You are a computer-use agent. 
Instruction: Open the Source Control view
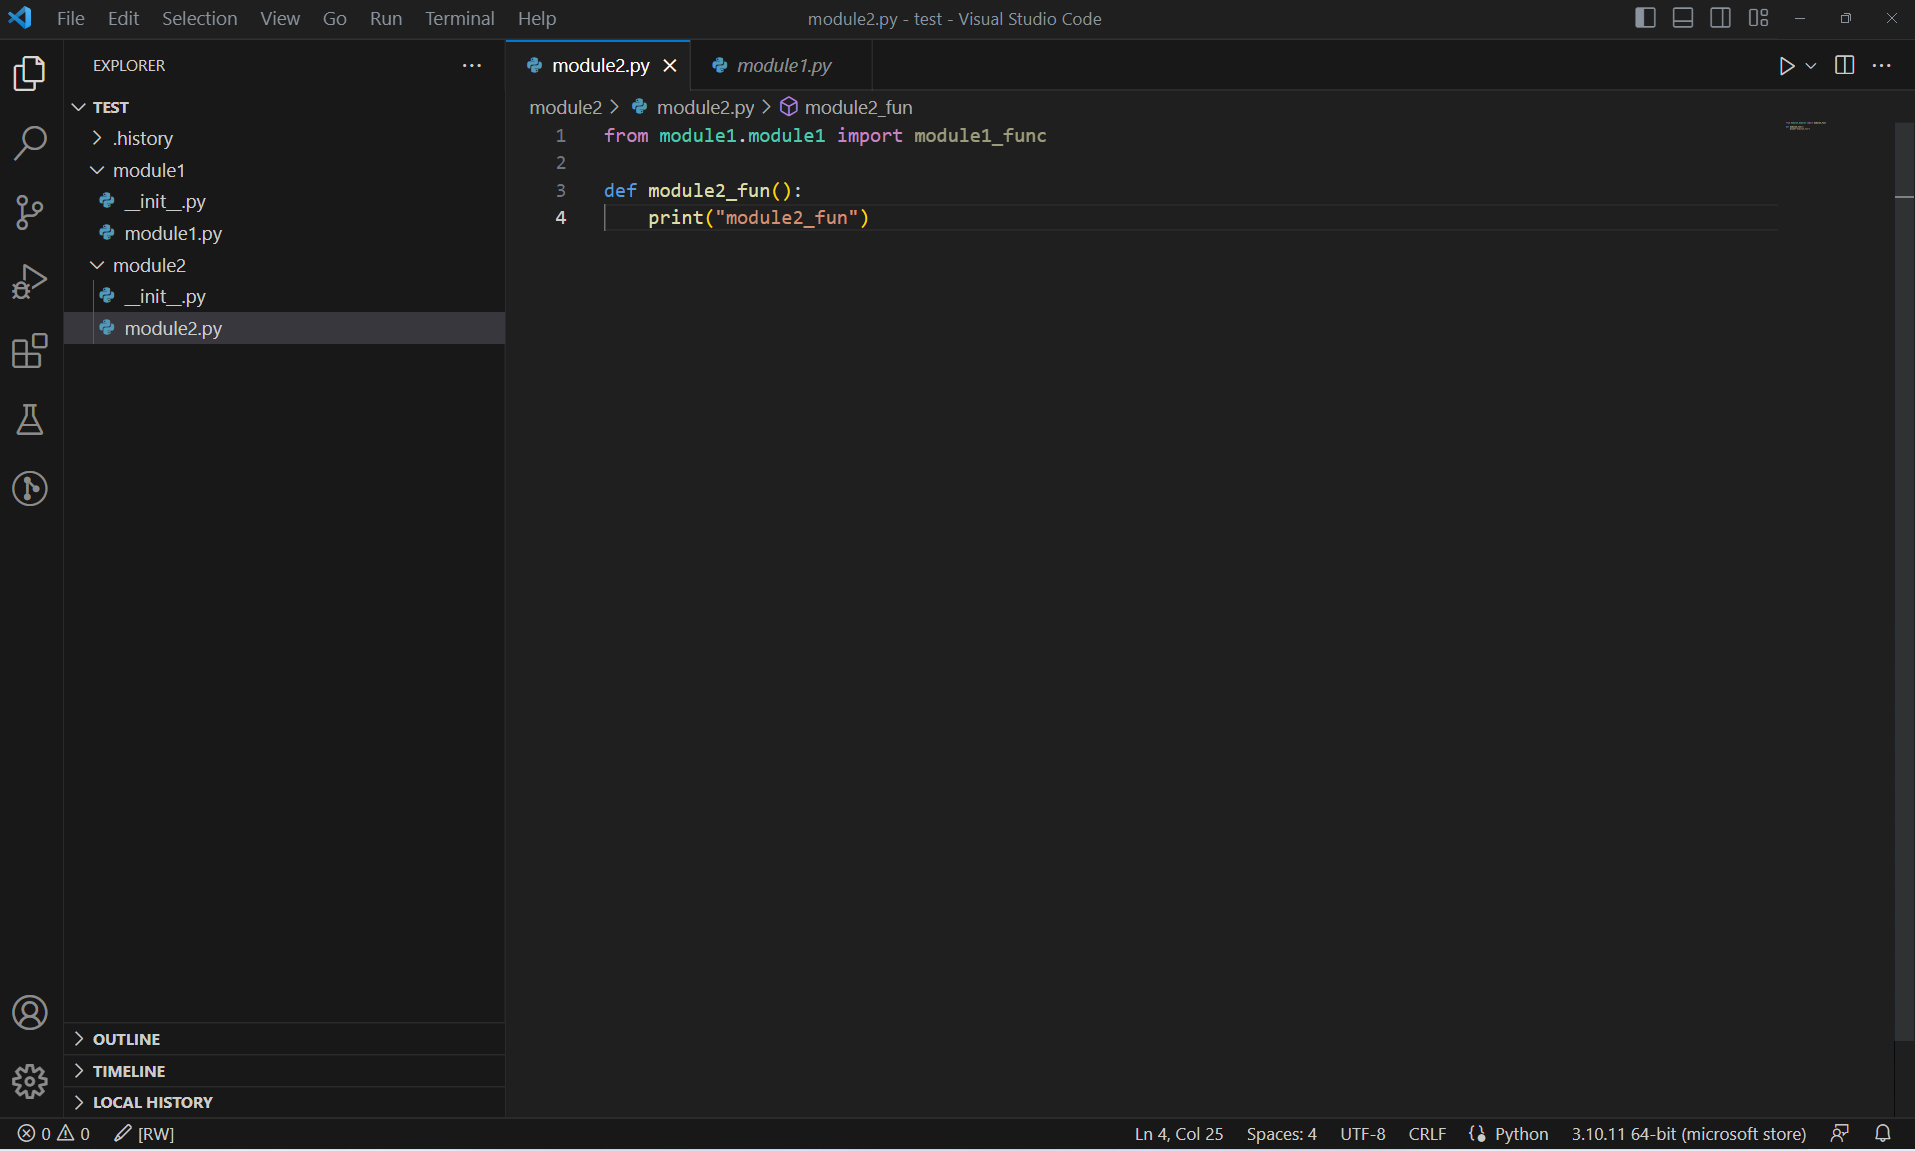(x=30, y=212)
